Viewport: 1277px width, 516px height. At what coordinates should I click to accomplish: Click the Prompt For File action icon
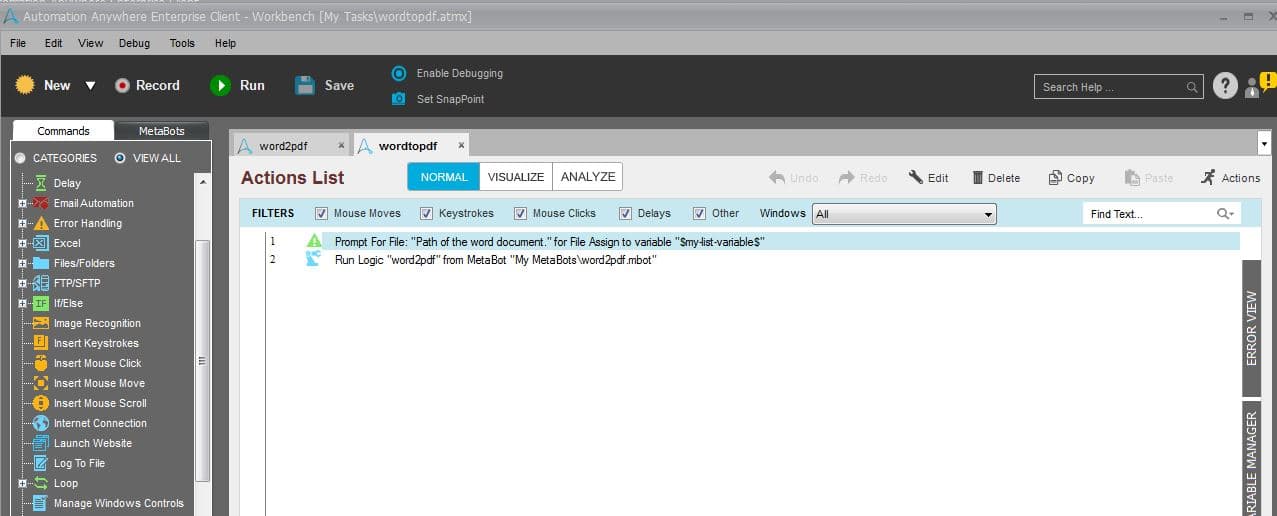click(314, 241)
